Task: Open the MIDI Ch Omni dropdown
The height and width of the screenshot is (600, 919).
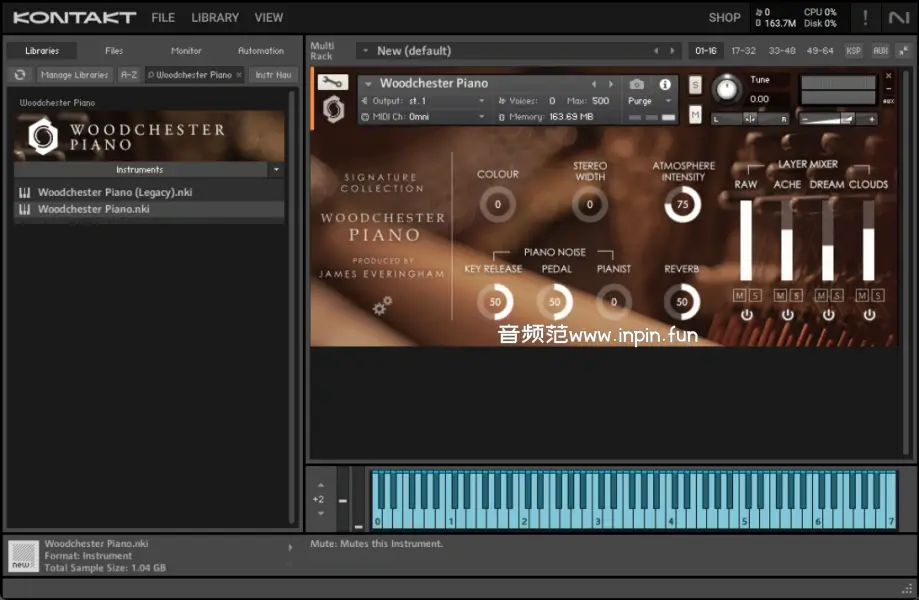Action: pyautogui.click(x=428, y=117)
